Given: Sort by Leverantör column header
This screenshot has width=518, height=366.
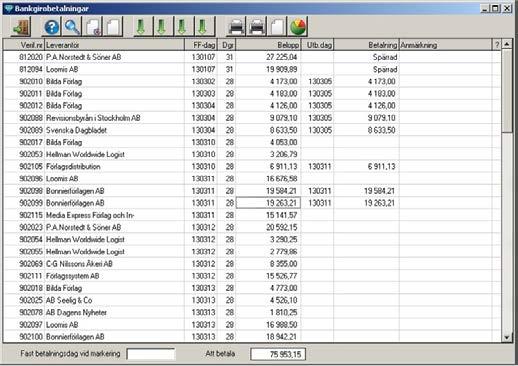Looking at the screenshot, I should coord(114,45).
